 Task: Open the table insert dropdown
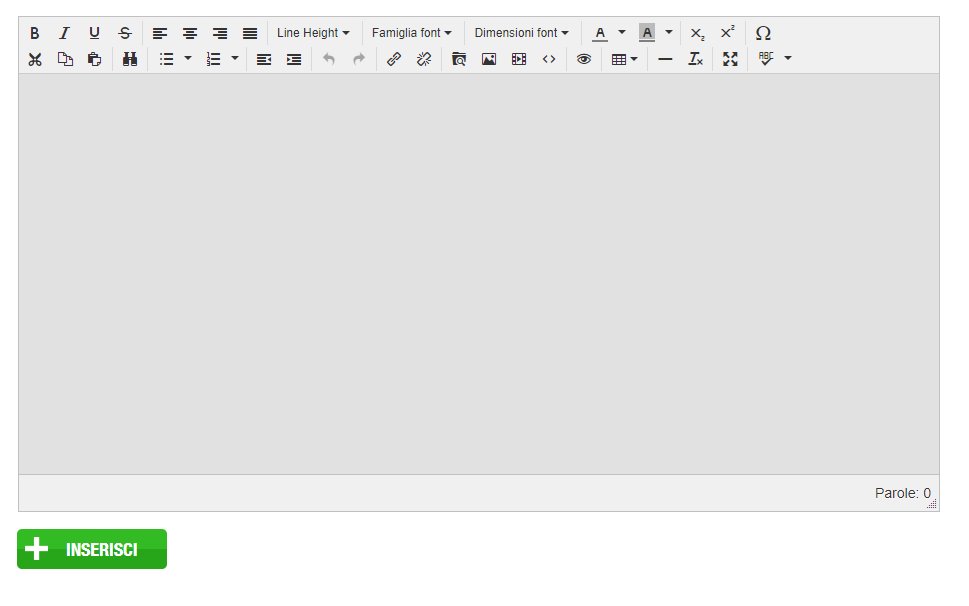(x=624, y=59)
